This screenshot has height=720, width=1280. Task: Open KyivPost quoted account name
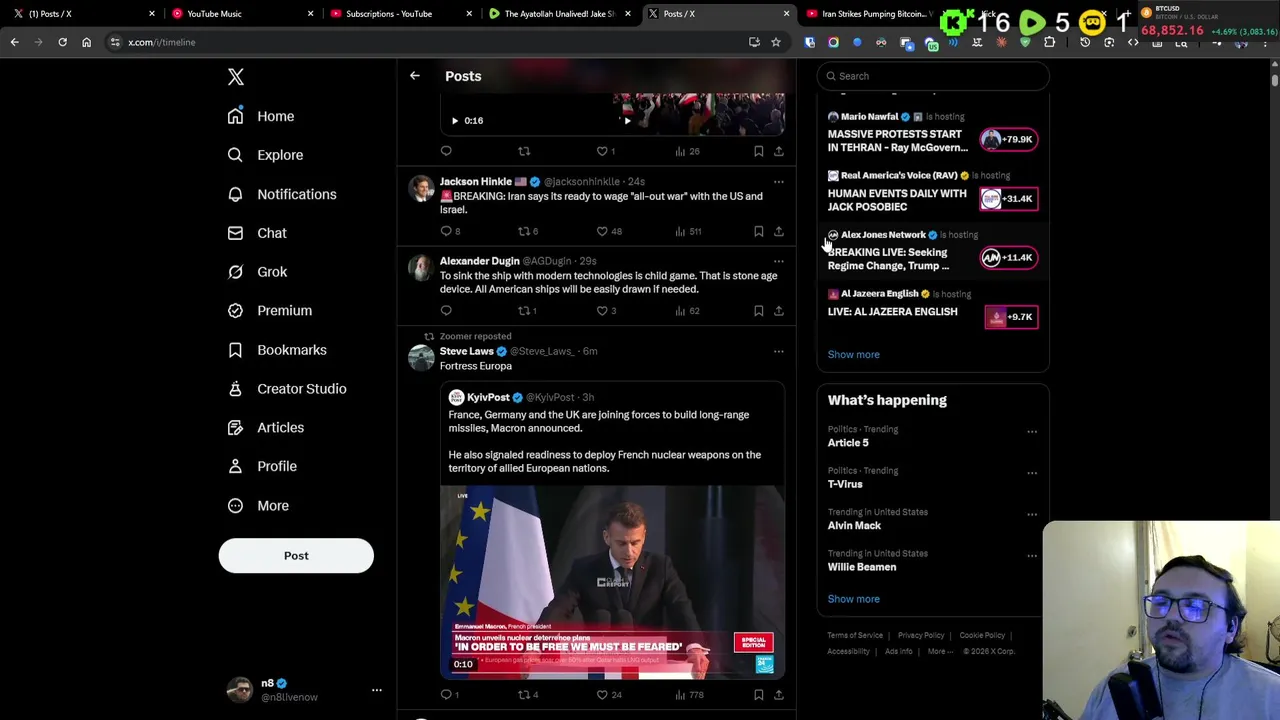(488, 398)
